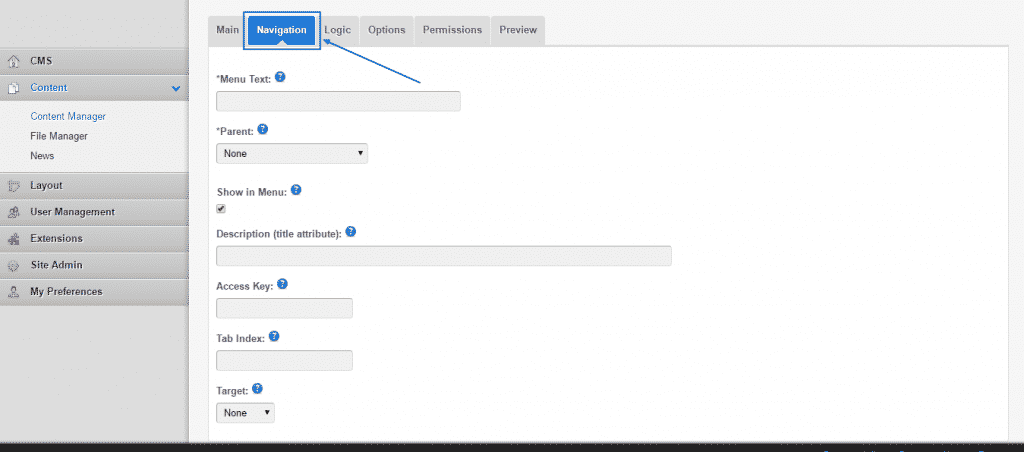Click the Site Admin gear icon
The width and height of the screenshot is (1024, 452).
pos(13,266)
